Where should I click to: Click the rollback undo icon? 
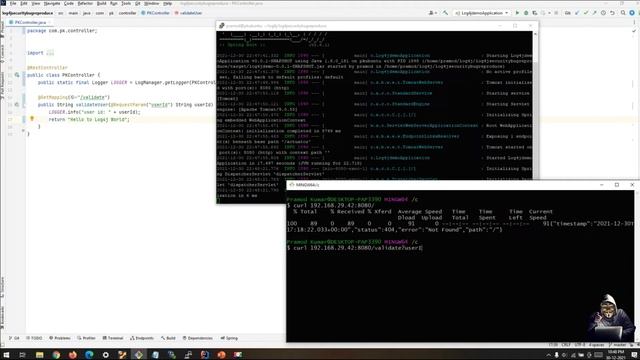point(612,13)
